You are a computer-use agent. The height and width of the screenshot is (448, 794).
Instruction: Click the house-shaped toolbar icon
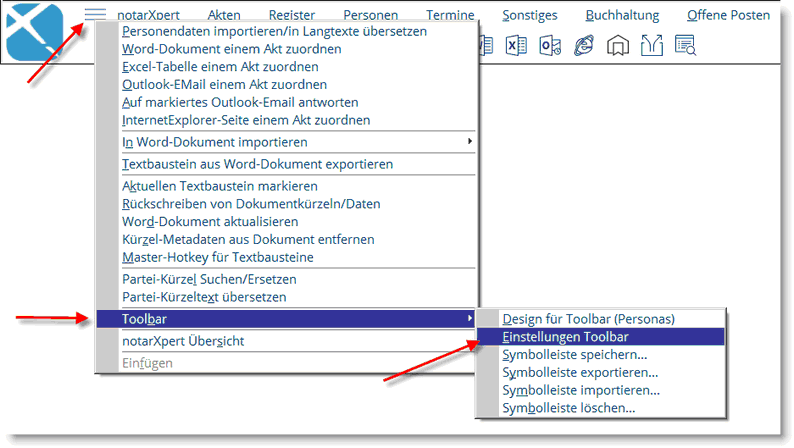tap(618, 46)
